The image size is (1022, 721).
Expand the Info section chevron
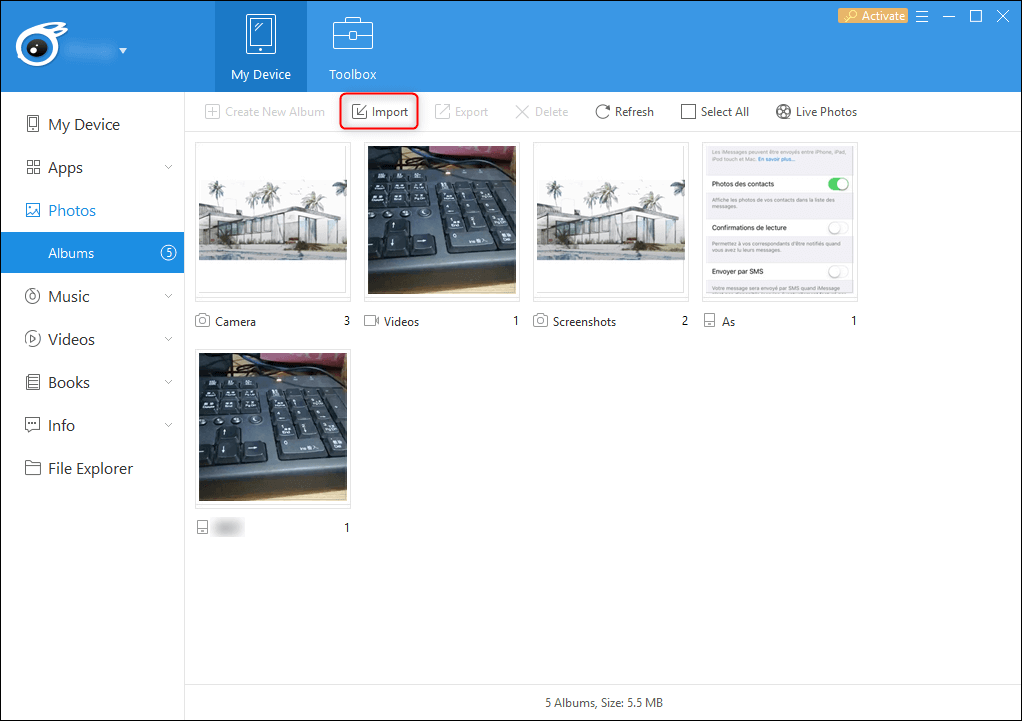tap(168, 426)
